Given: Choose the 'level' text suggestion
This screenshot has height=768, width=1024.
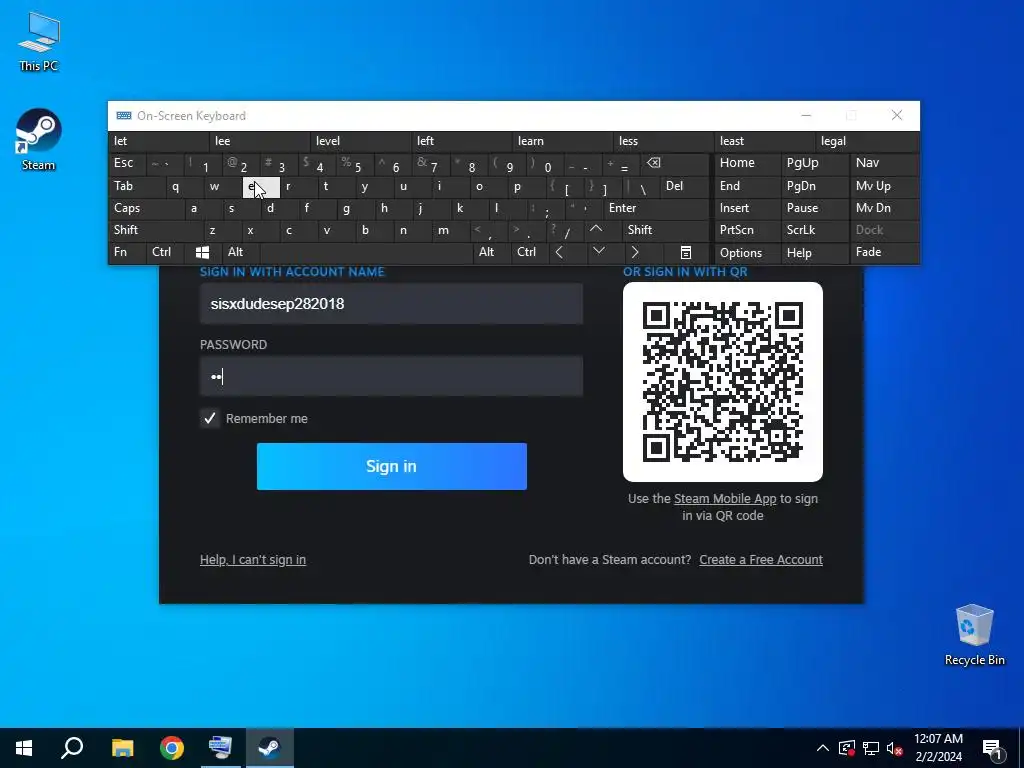Looking at the screenshot, I should [x=362, y=141].
